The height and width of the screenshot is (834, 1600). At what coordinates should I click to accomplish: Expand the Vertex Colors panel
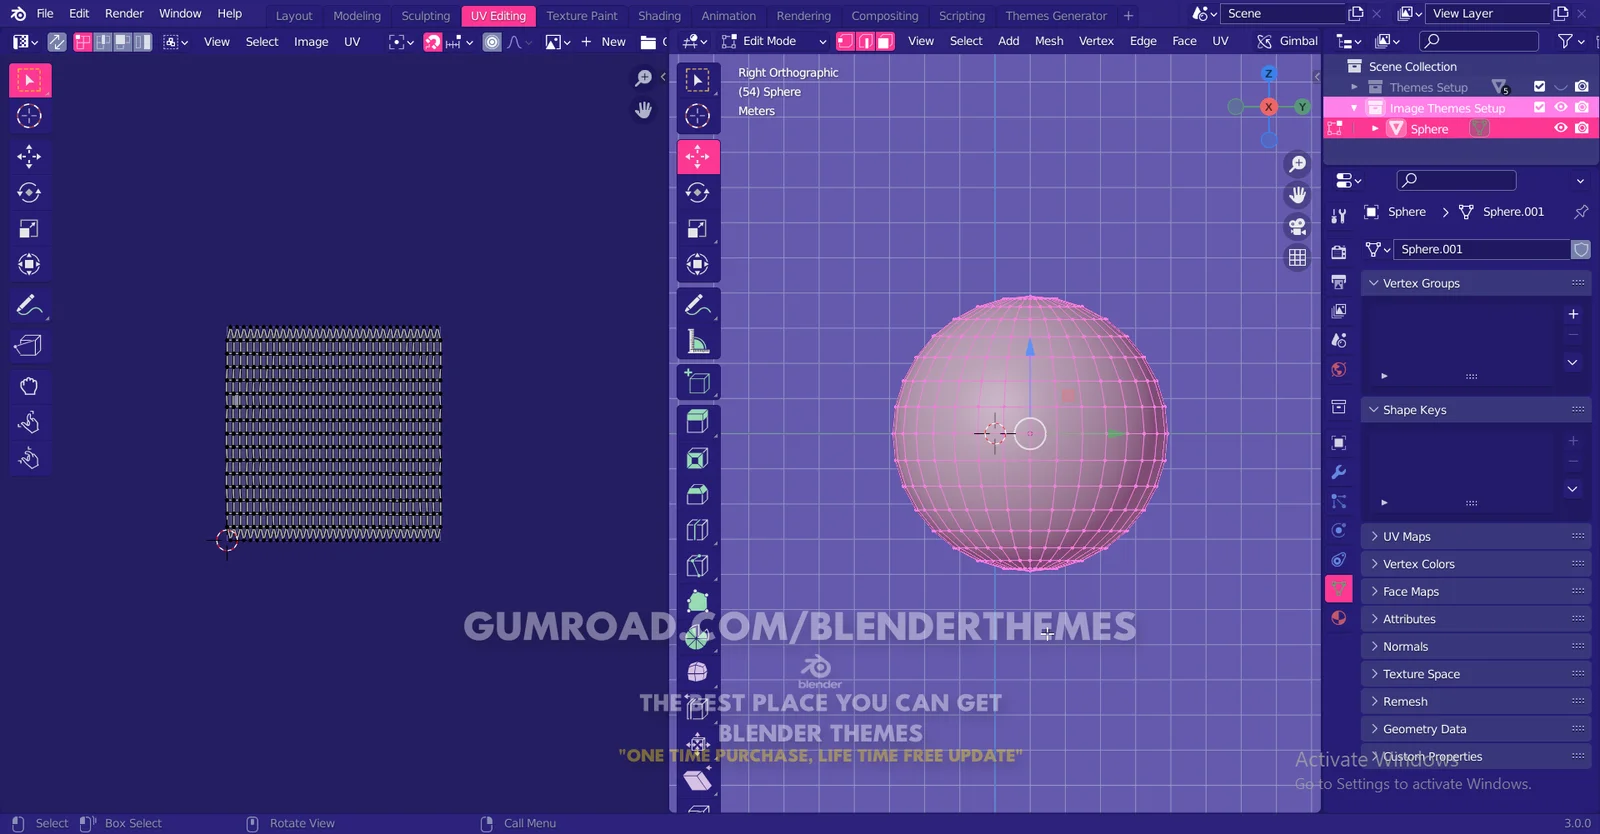pyautogui.click(x=1475, y=564)
